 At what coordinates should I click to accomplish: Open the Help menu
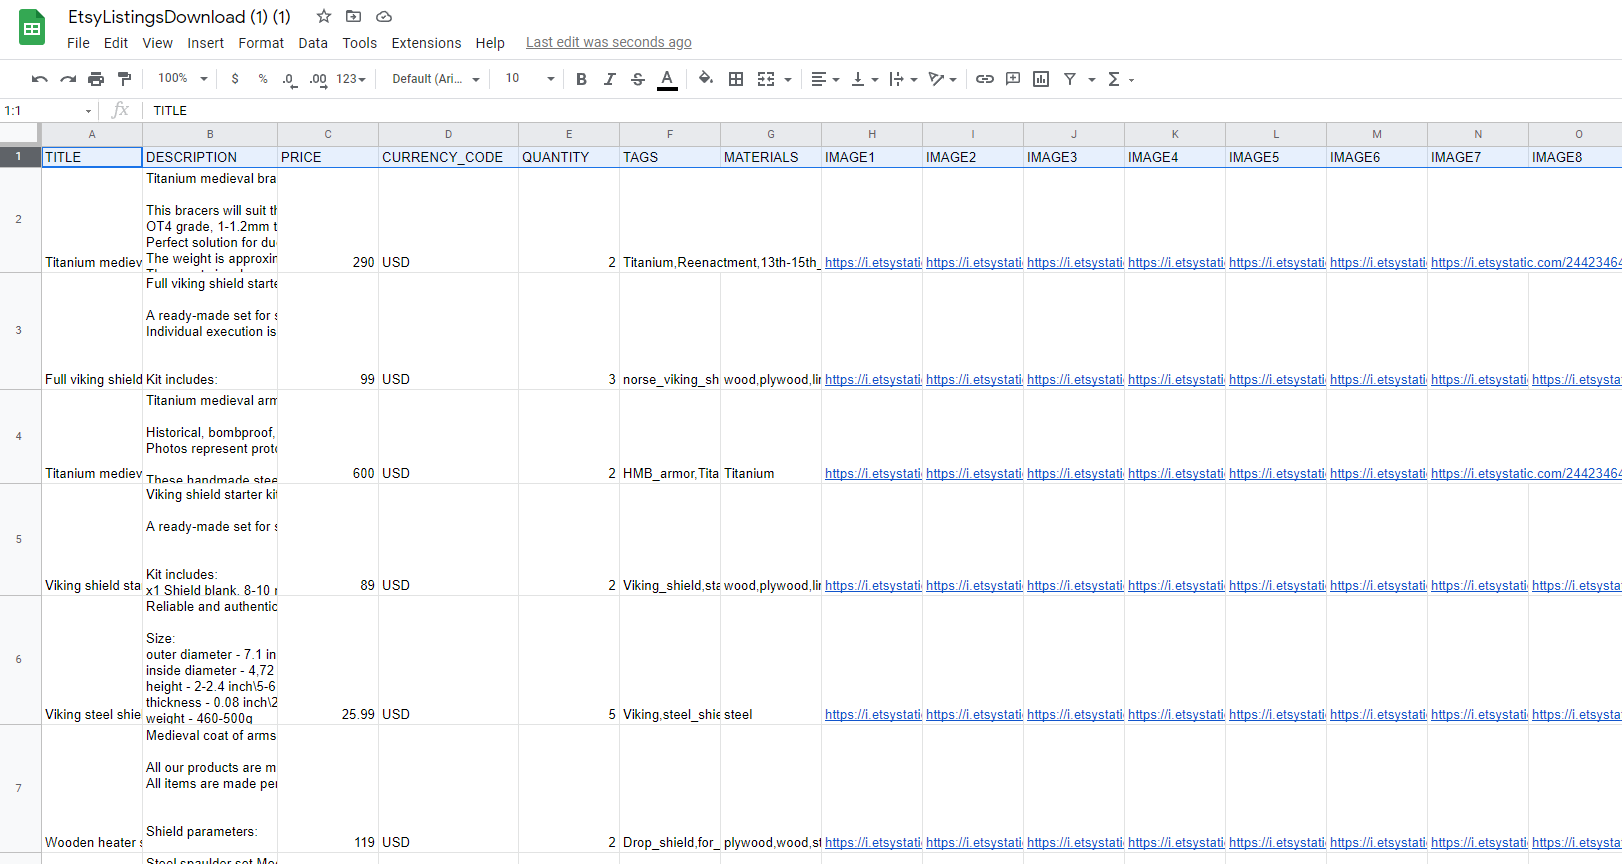(x=490, y=43)
